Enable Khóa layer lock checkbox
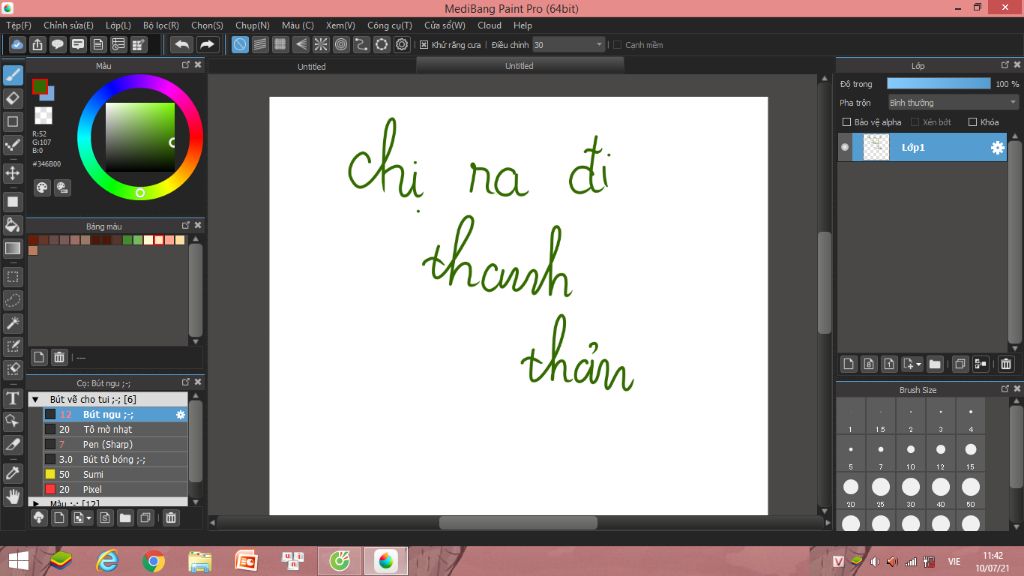1024x576 pixels. (972, 122)
